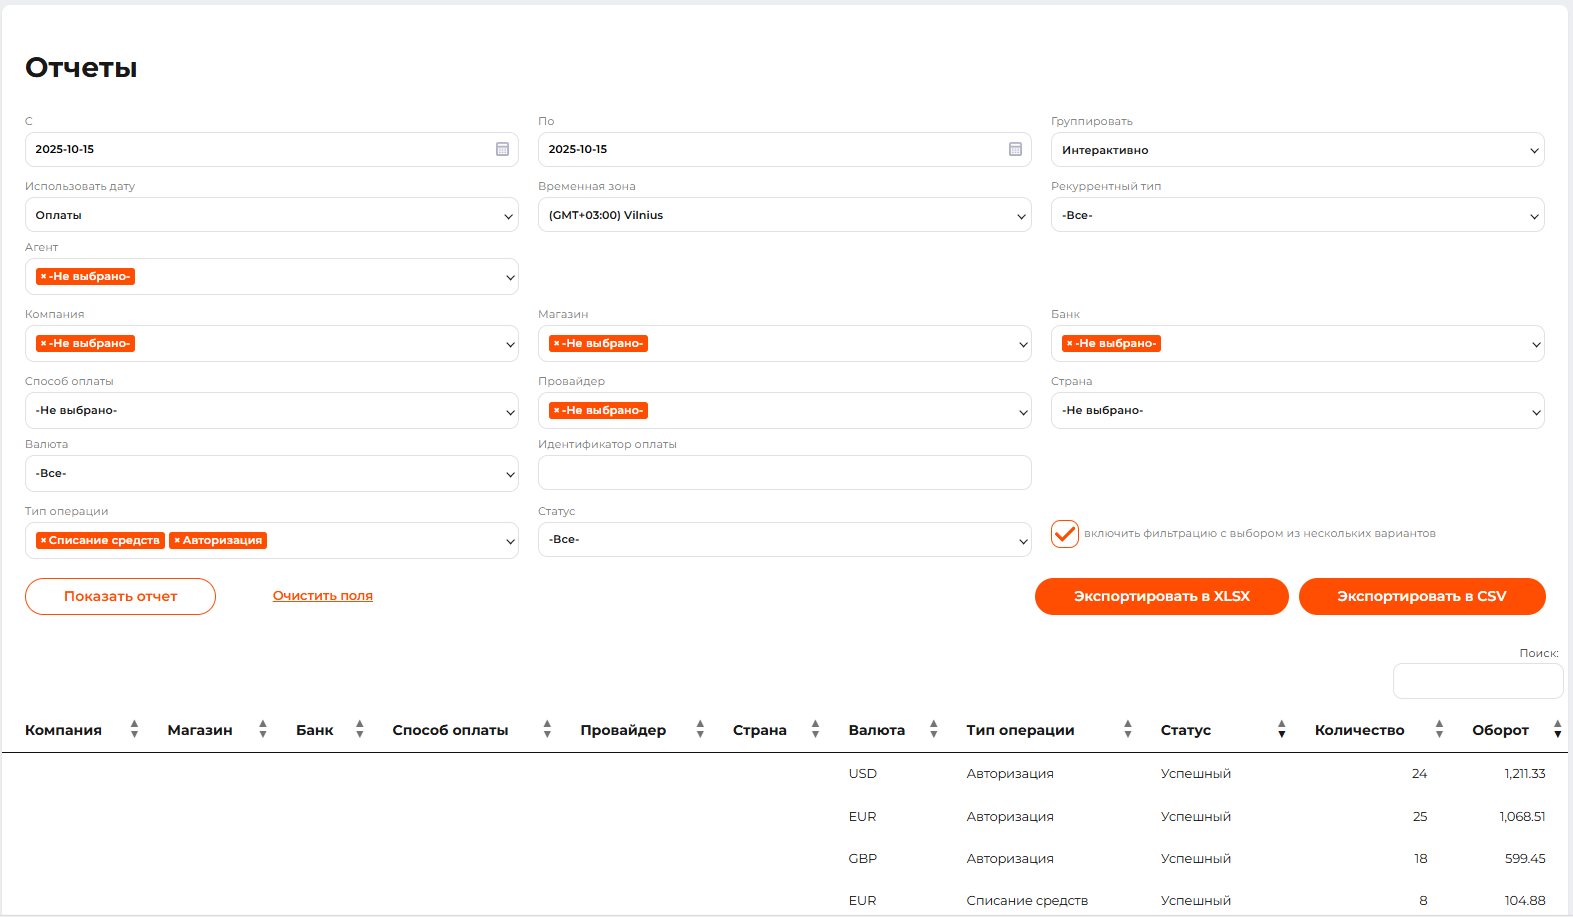The width and height of the screenshot is (1573, 917).
Task: Open the Временная зона dropdown
Action: (784, 215)
